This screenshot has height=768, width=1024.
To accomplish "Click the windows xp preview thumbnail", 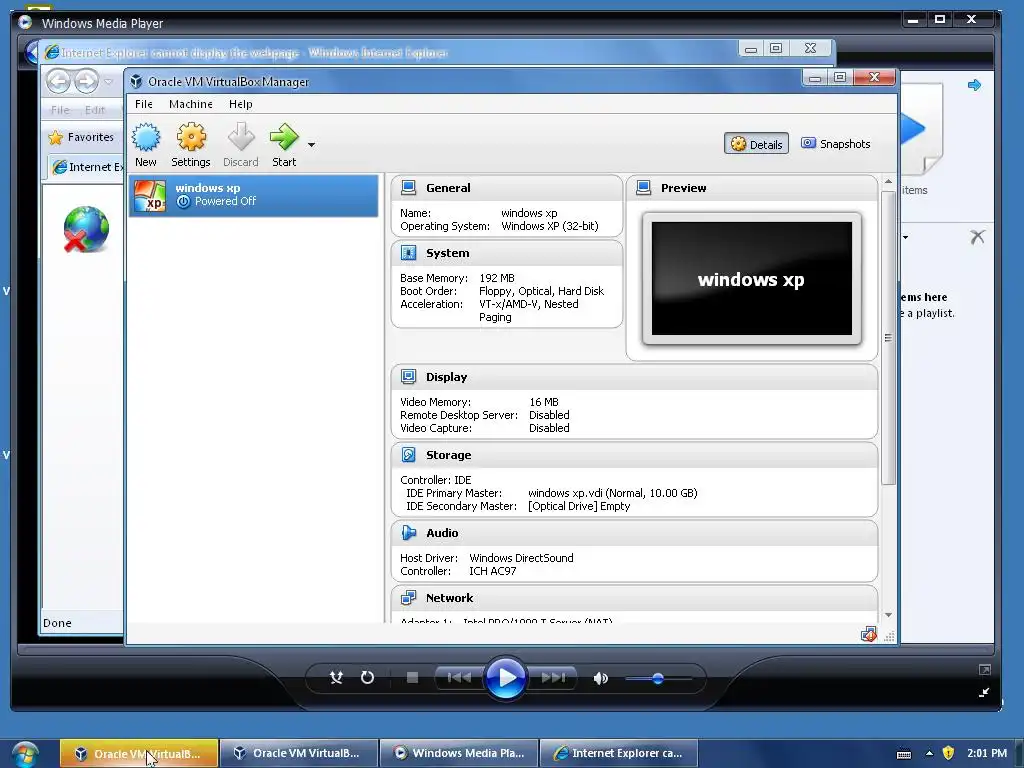I will point(752,278).
